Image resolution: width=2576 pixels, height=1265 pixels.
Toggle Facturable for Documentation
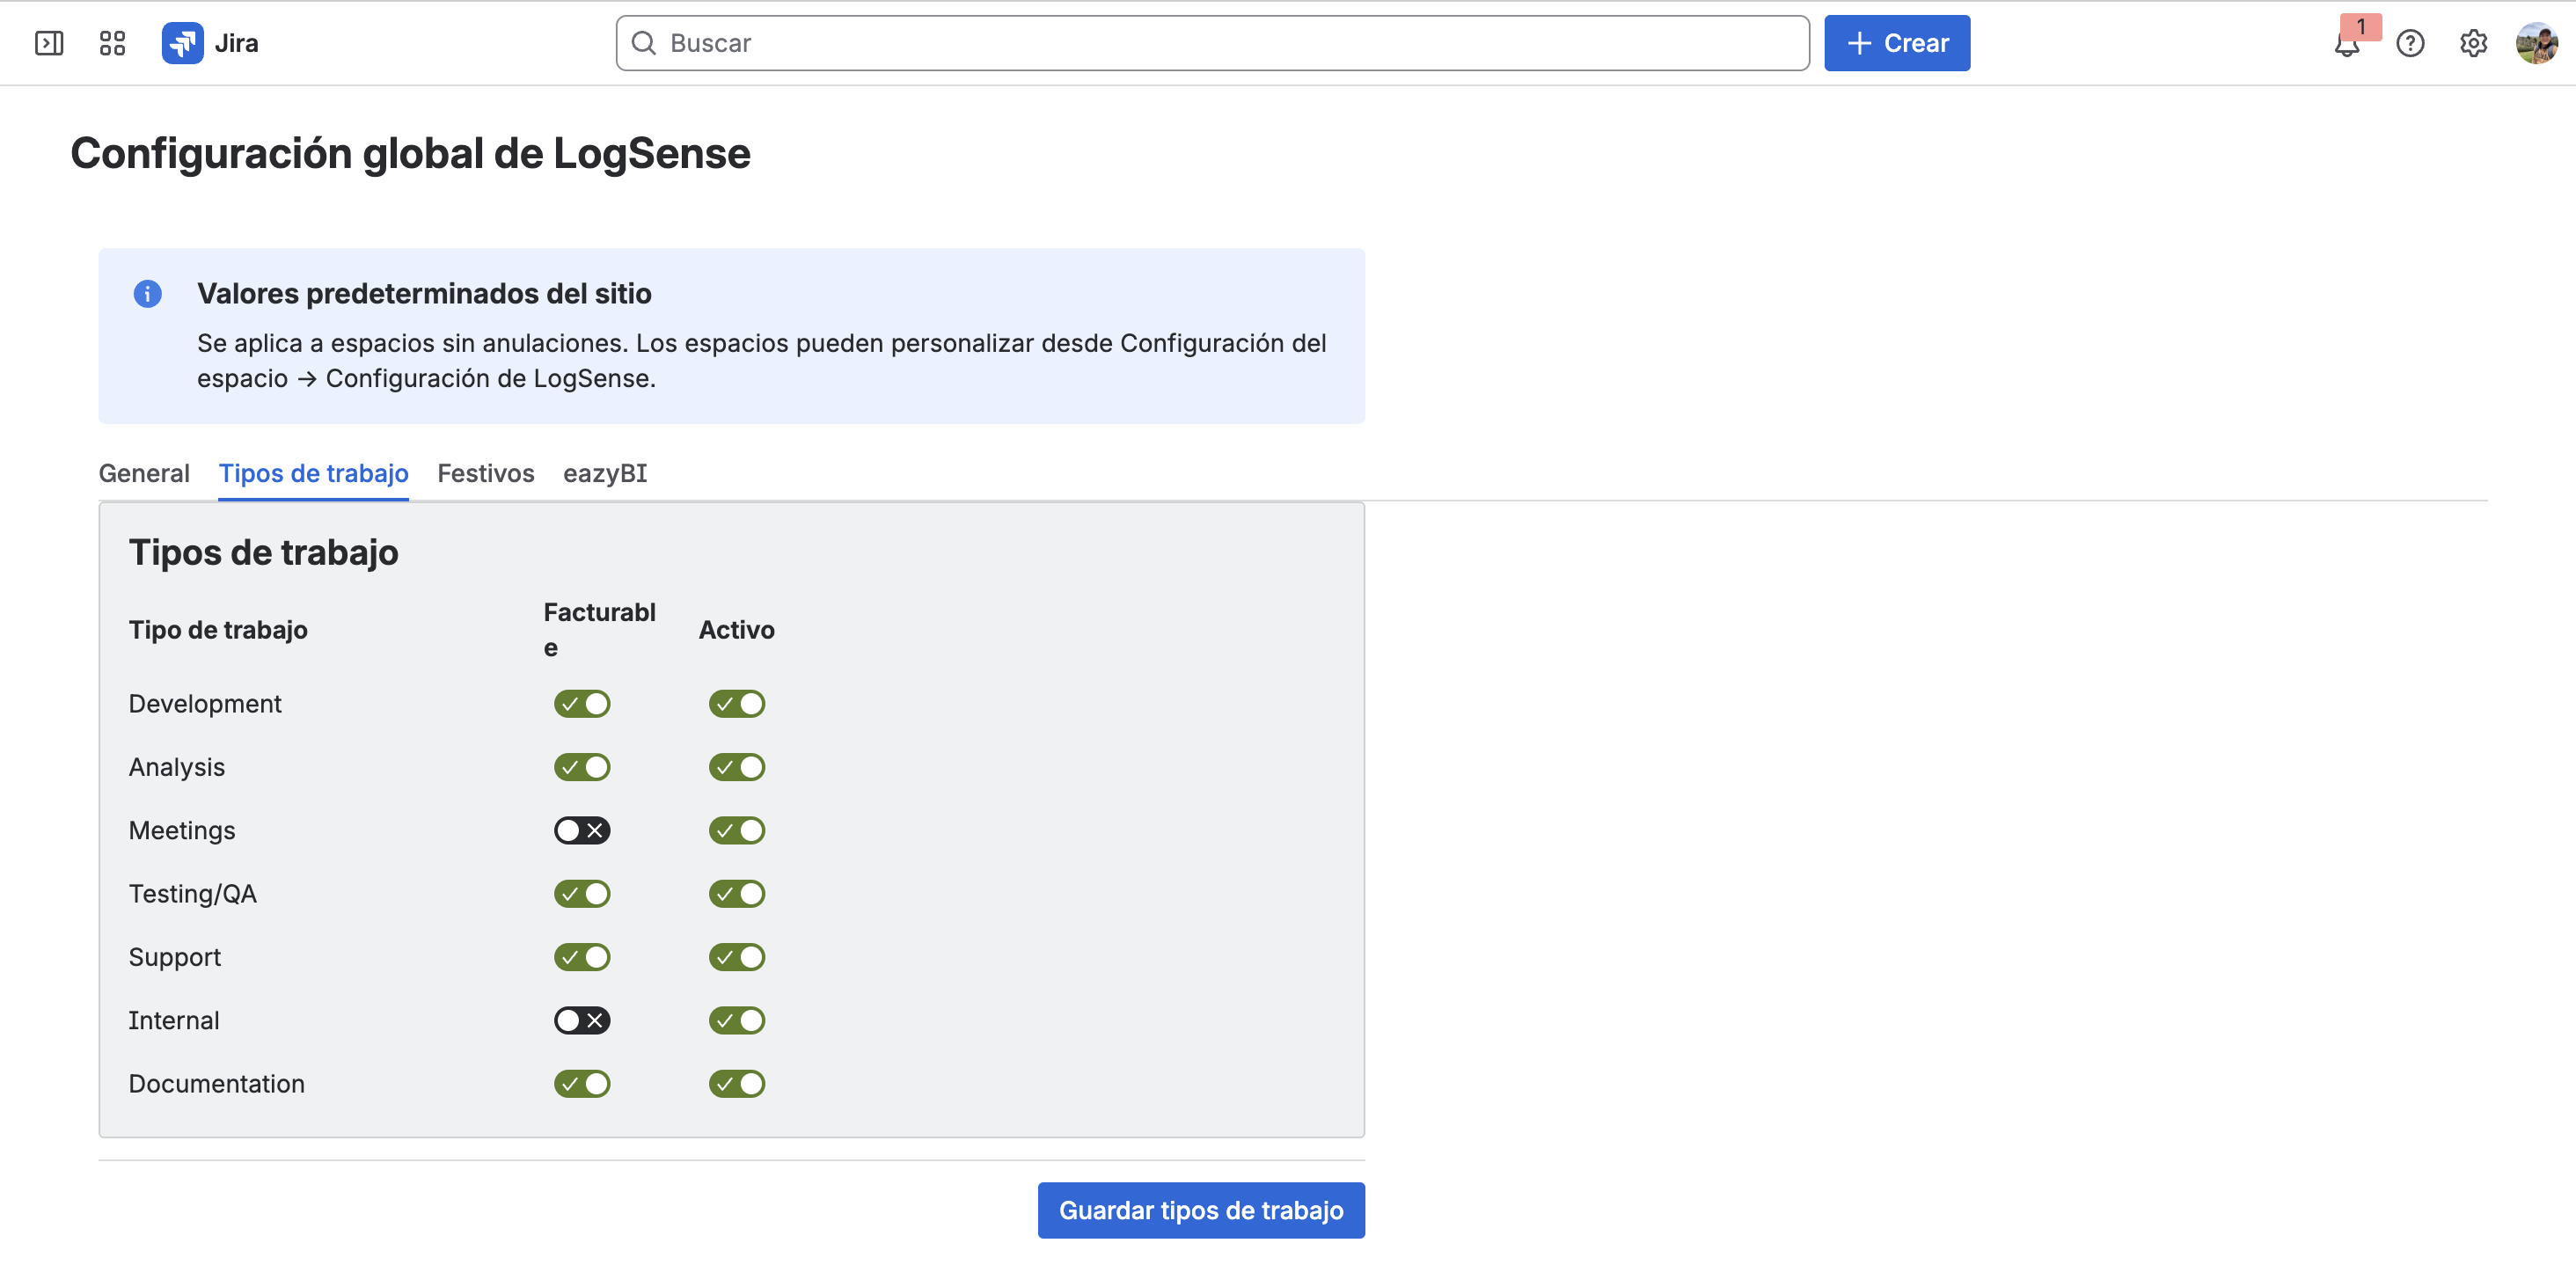[582, 1084]
